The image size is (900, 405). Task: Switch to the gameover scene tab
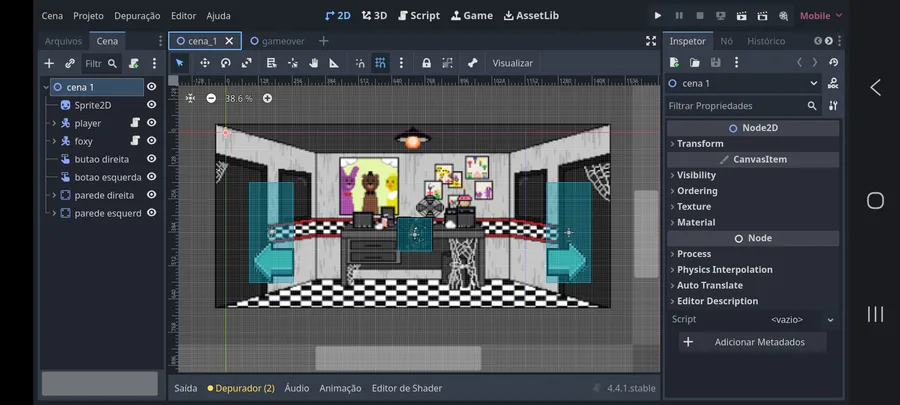pyautogui.click(x=277, y=41)
